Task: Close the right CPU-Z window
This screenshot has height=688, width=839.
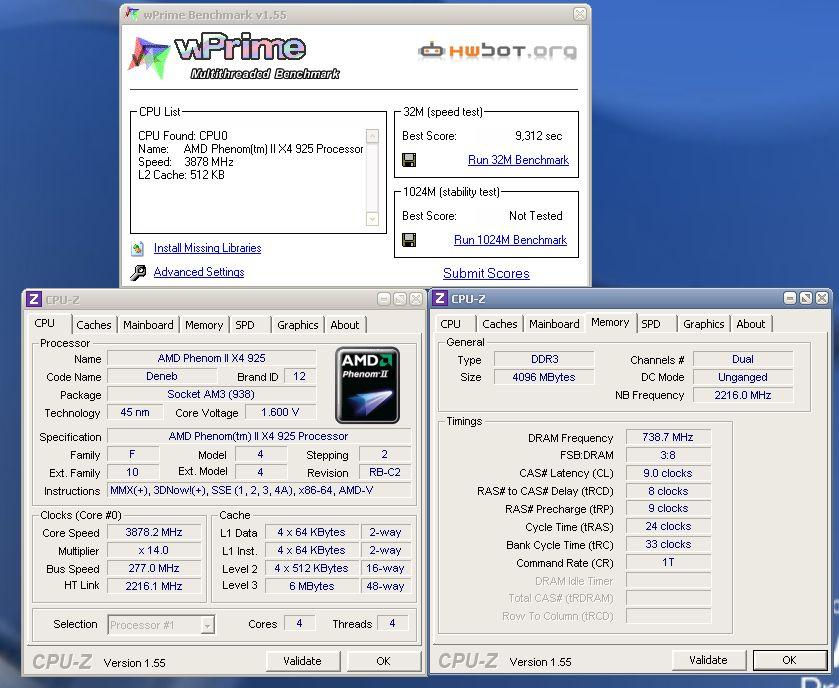Action: pyautogui.click(x=822, y=298)
